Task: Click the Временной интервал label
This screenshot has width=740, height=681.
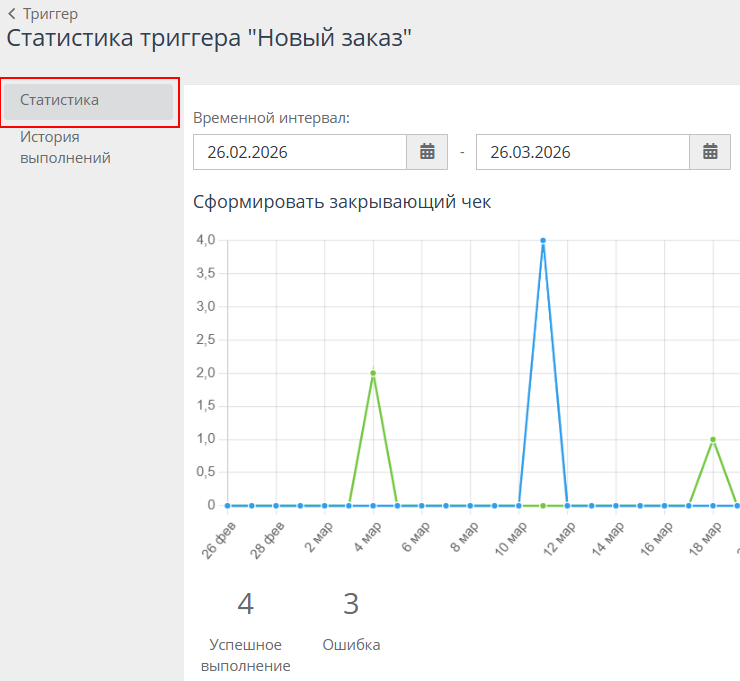Action: (271, 118)
